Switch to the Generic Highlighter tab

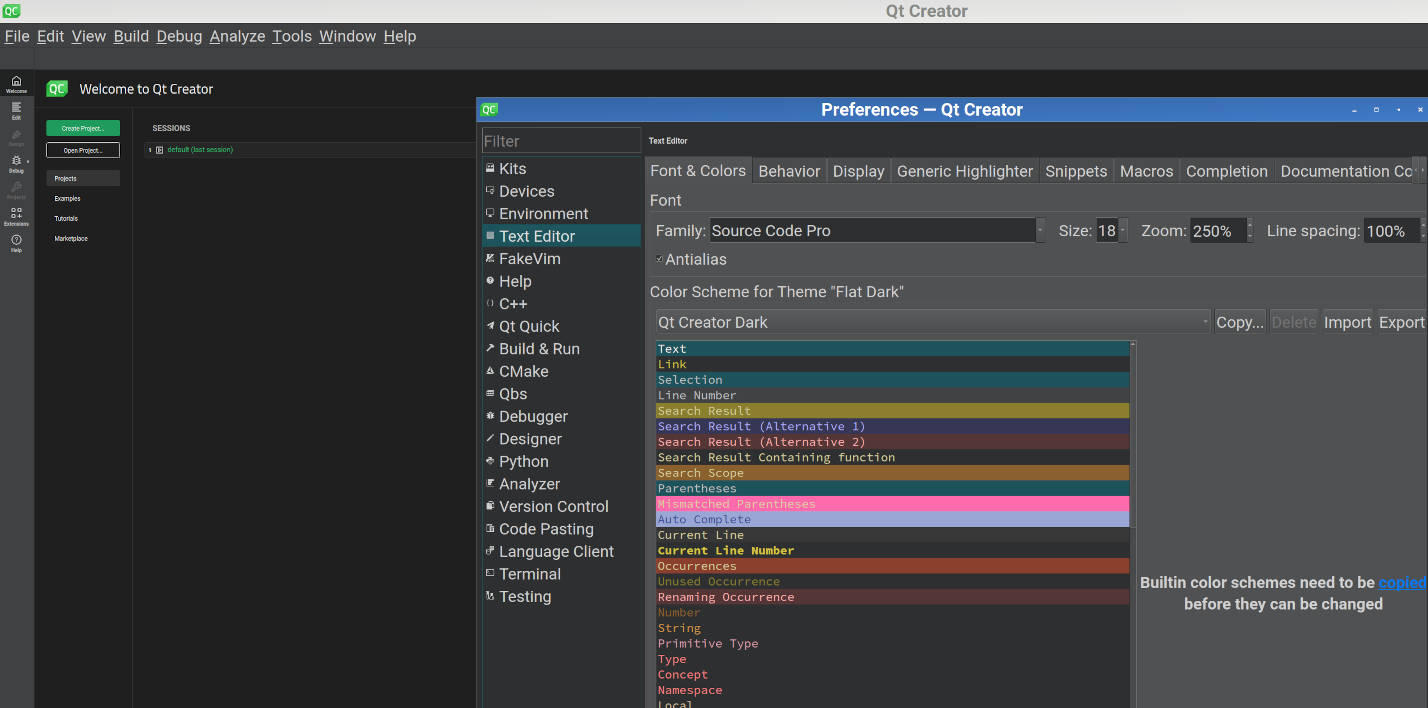tap(965, 171)
